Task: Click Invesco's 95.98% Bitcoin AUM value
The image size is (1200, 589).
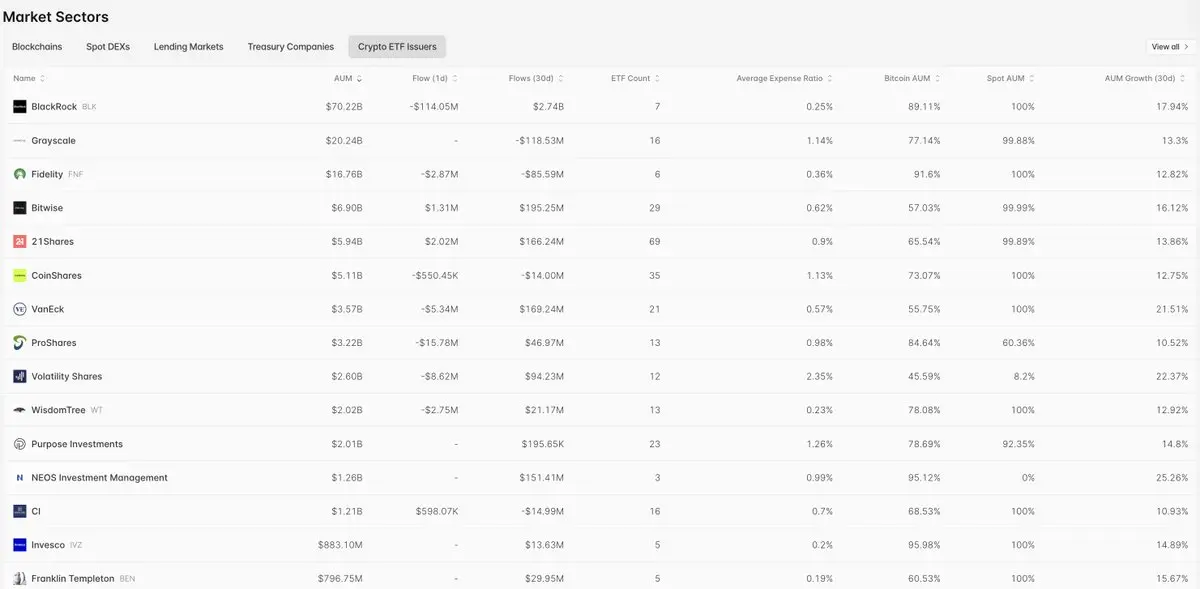Action: pyautogui.click(x=924, y=545)
